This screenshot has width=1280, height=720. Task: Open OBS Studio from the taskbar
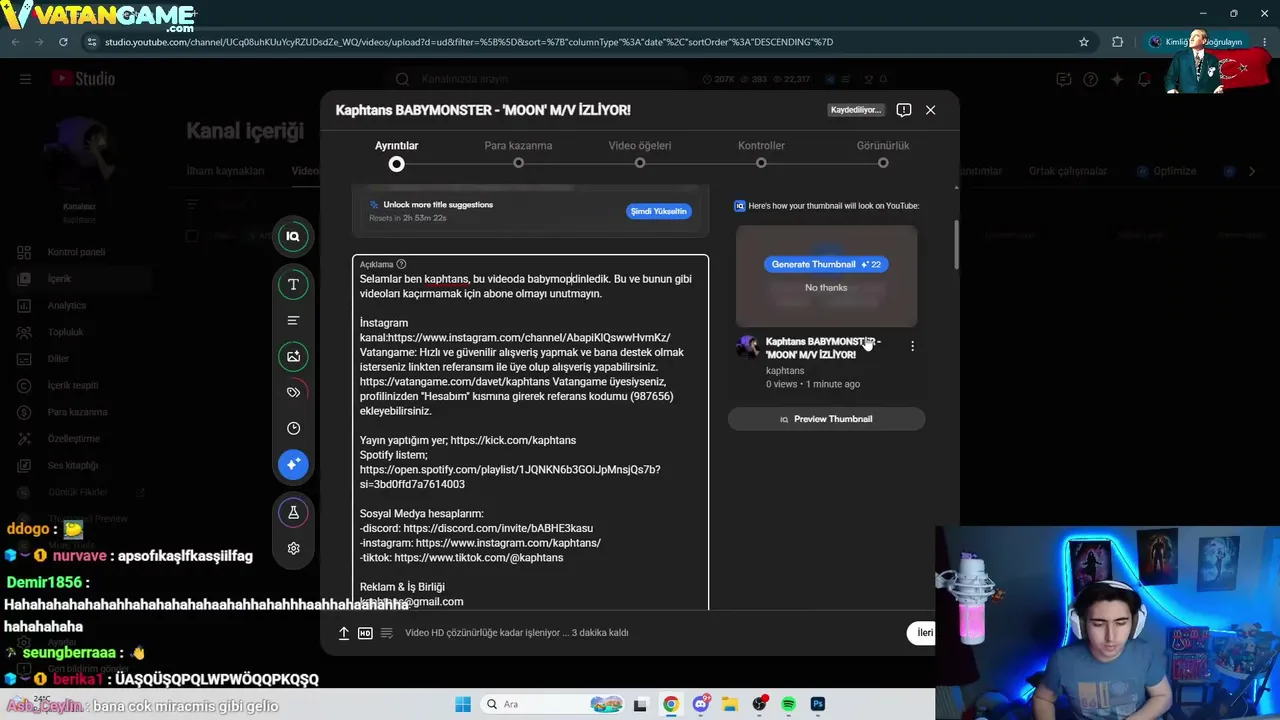coord(759,704)
